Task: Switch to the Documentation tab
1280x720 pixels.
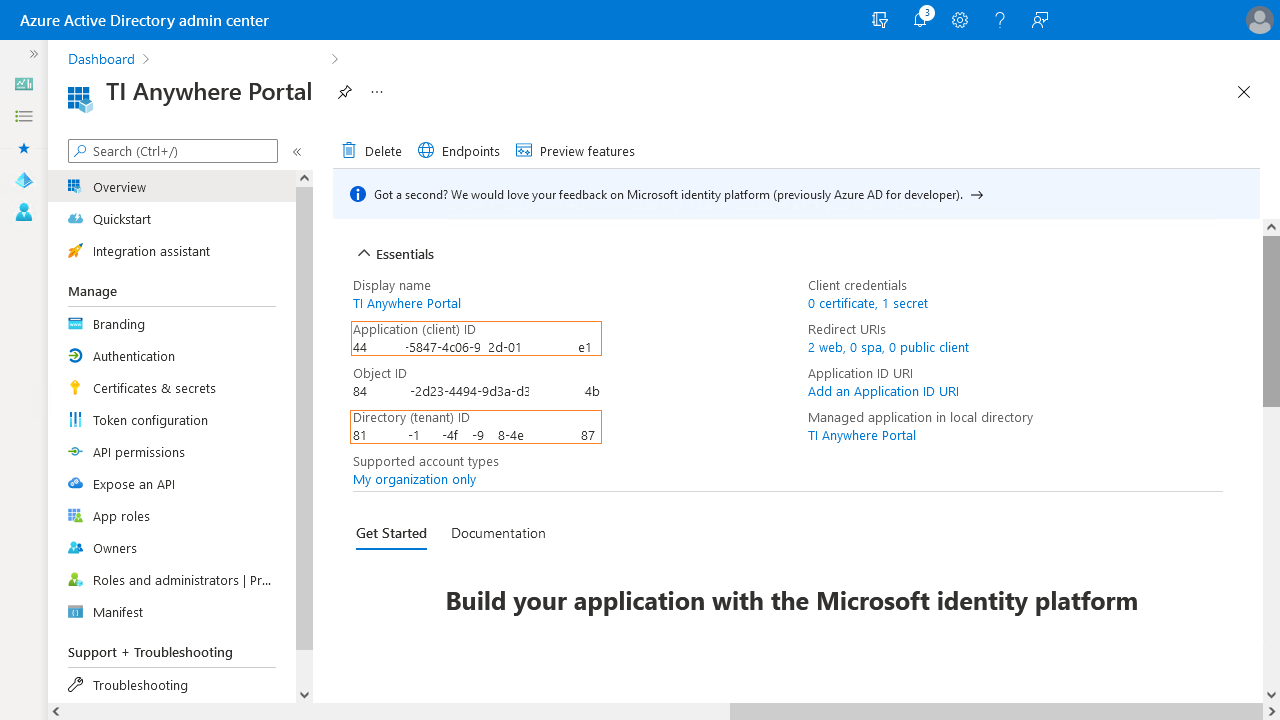Action: [498, 533]
